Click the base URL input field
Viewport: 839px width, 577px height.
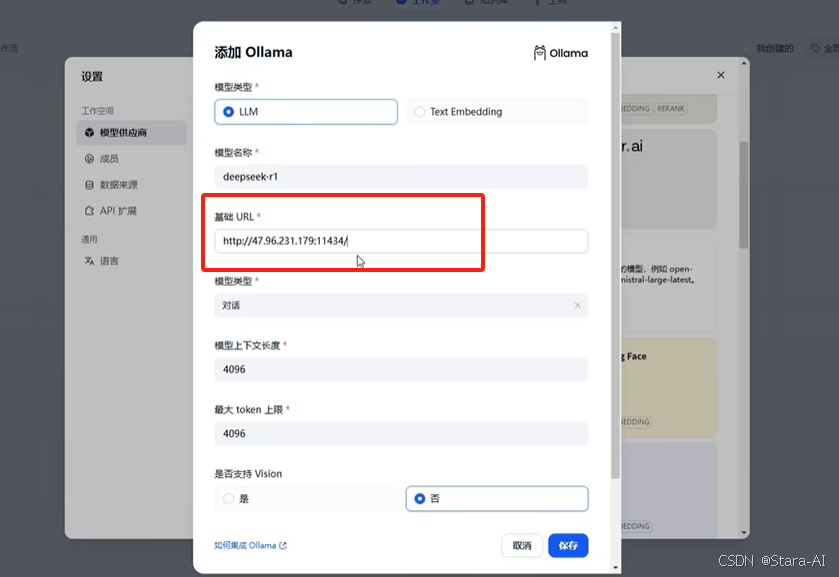(x=401, y=241)
